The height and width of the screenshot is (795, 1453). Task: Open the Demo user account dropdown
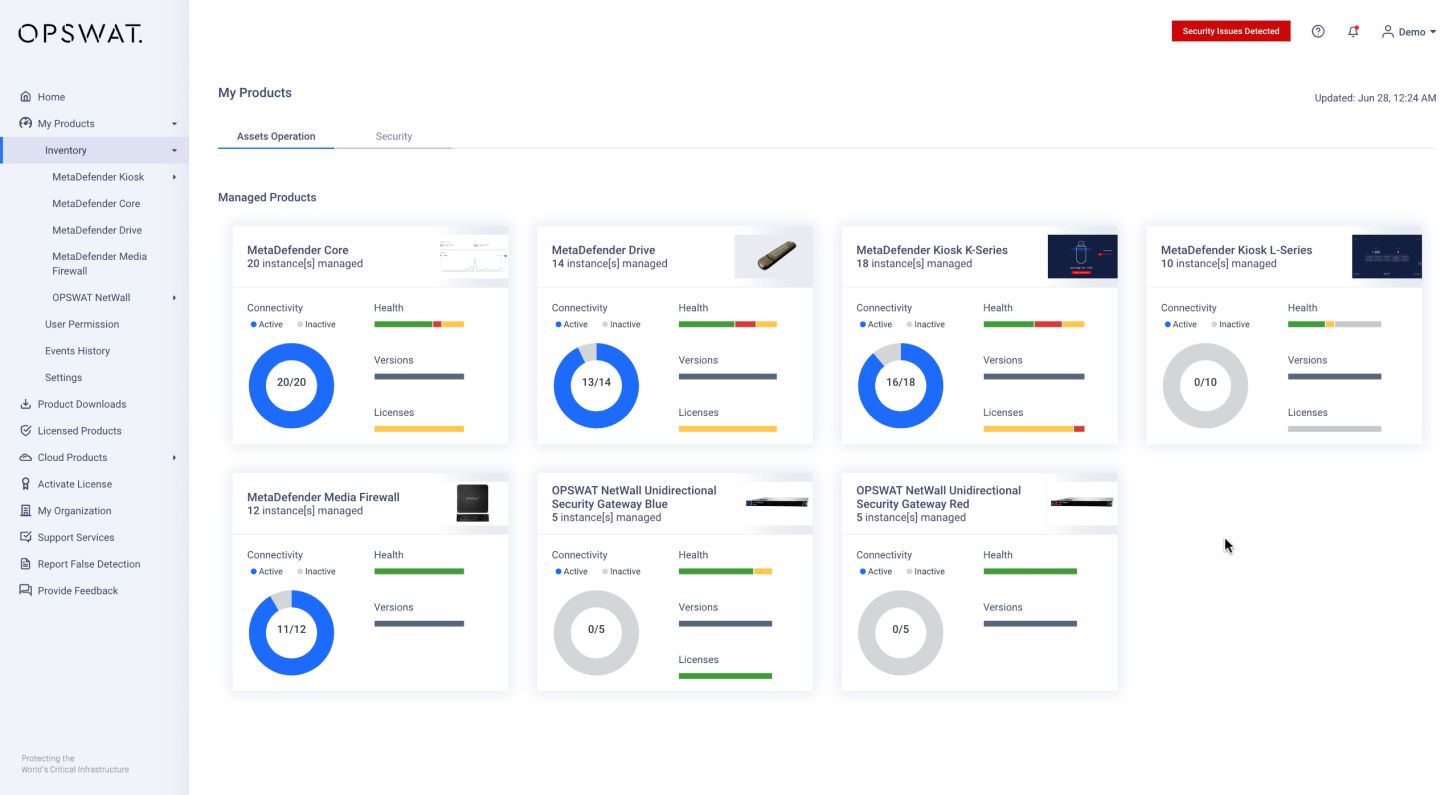point(1409,32)
